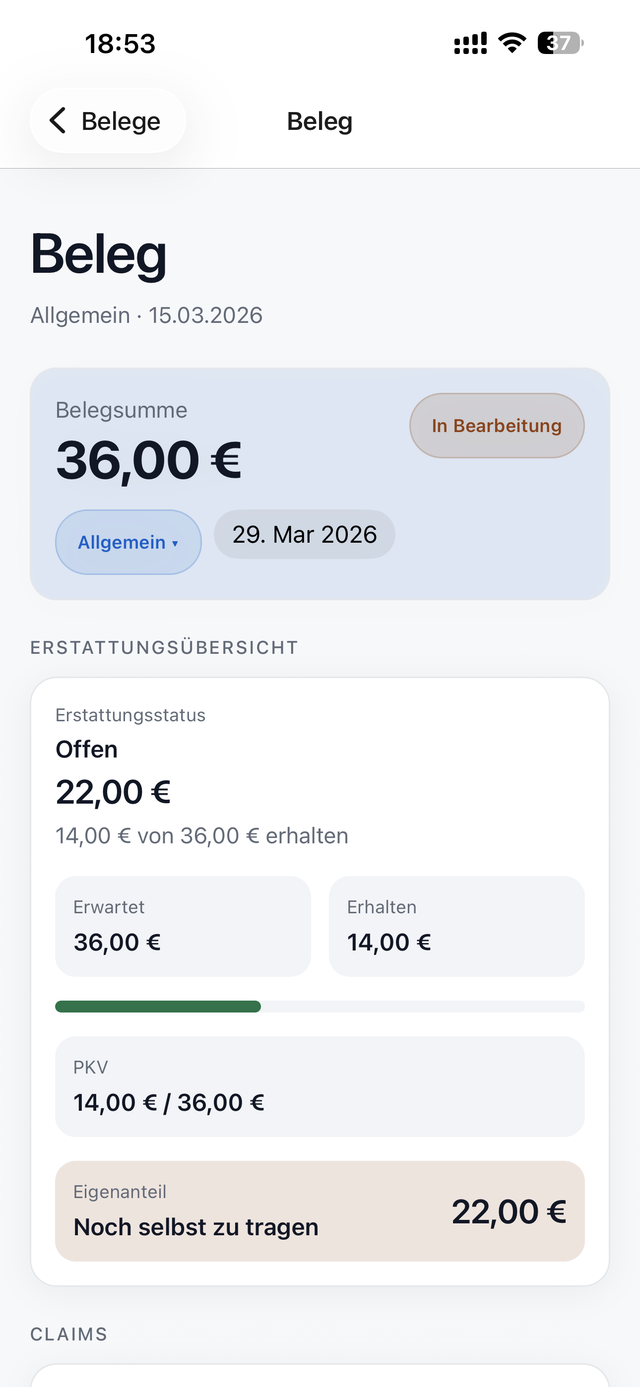This screenshot has width=640, height=1387.
Task: Tap the In Bearbeitung status badge
Action: coord(496,425)
